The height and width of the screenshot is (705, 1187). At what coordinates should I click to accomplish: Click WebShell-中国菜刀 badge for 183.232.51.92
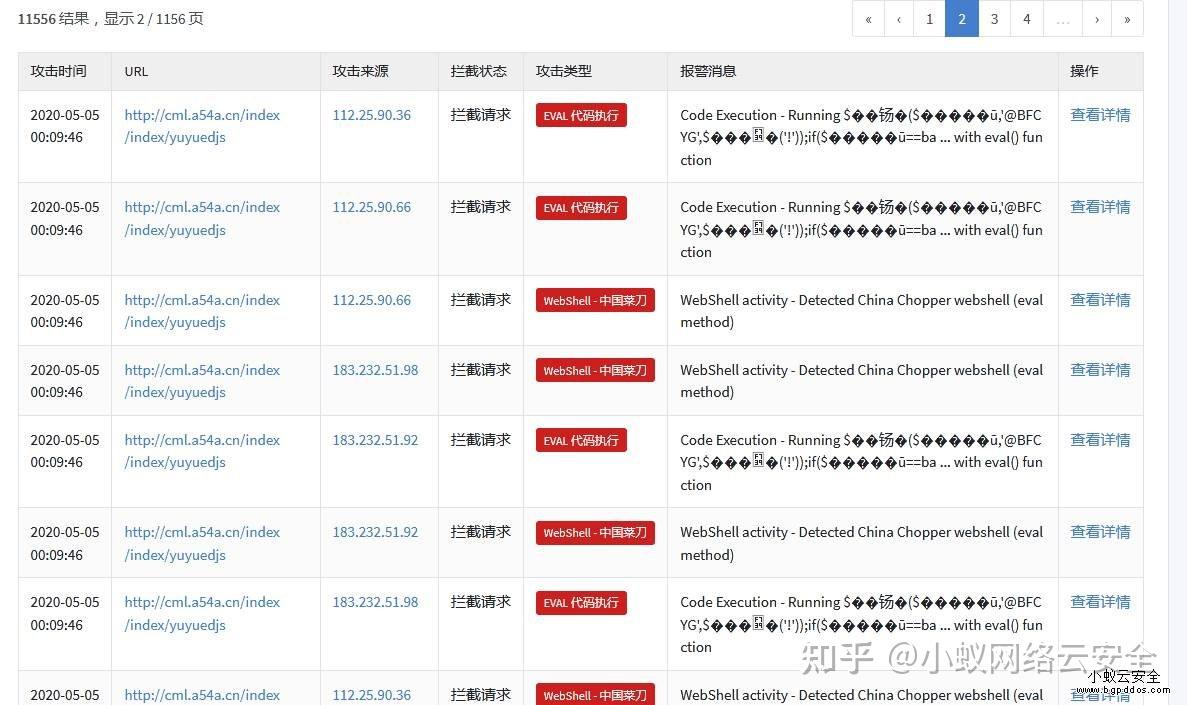click(x=595, y=533)
